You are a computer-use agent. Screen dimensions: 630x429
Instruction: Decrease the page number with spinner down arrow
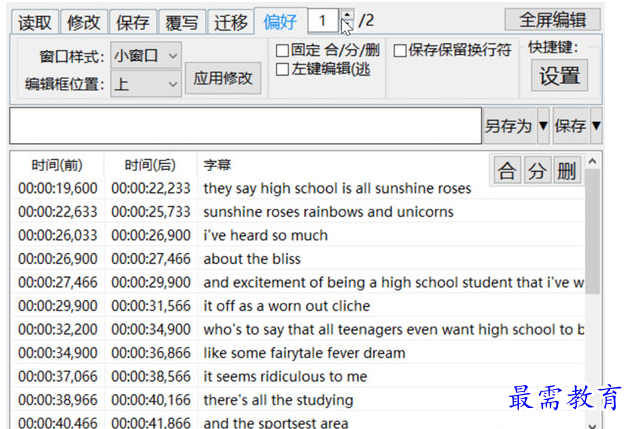(347, 26)
